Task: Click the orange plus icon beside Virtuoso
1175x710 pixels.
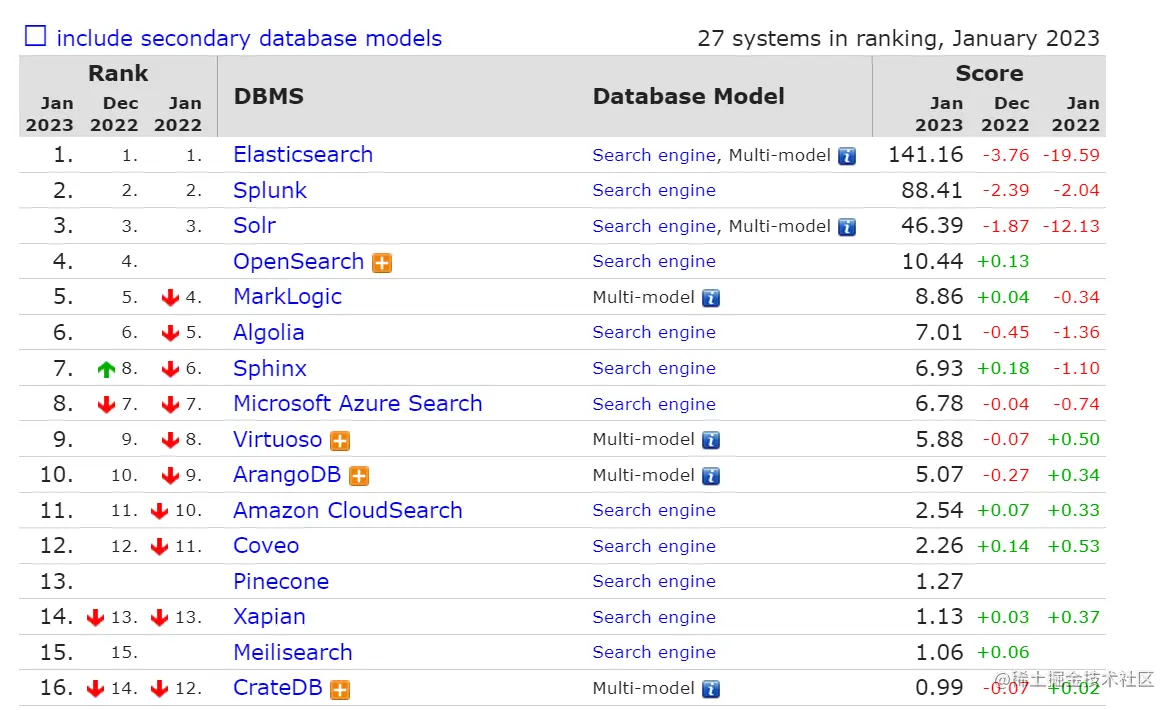Action: (x=340, y=441)
